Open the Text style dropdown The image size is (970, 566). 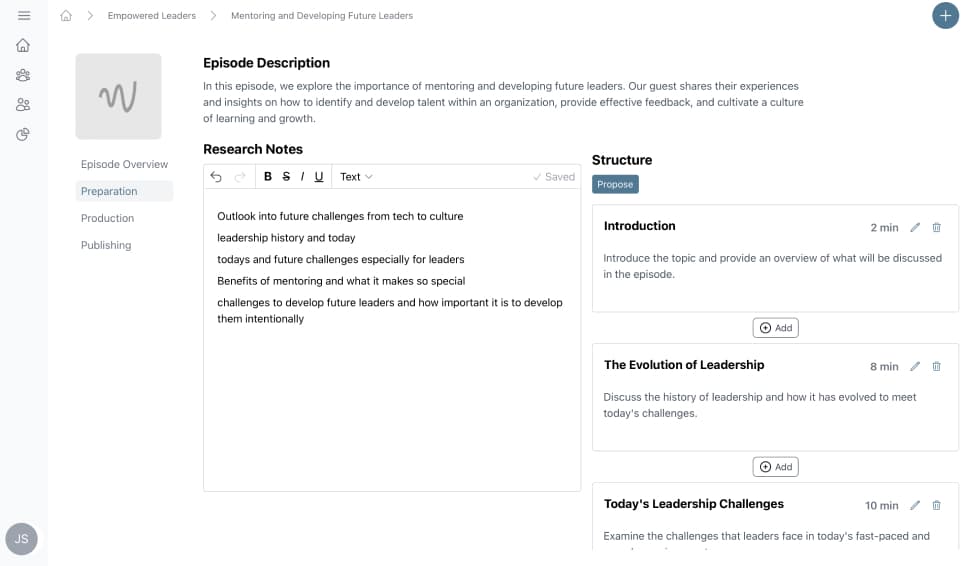(356, 177)
